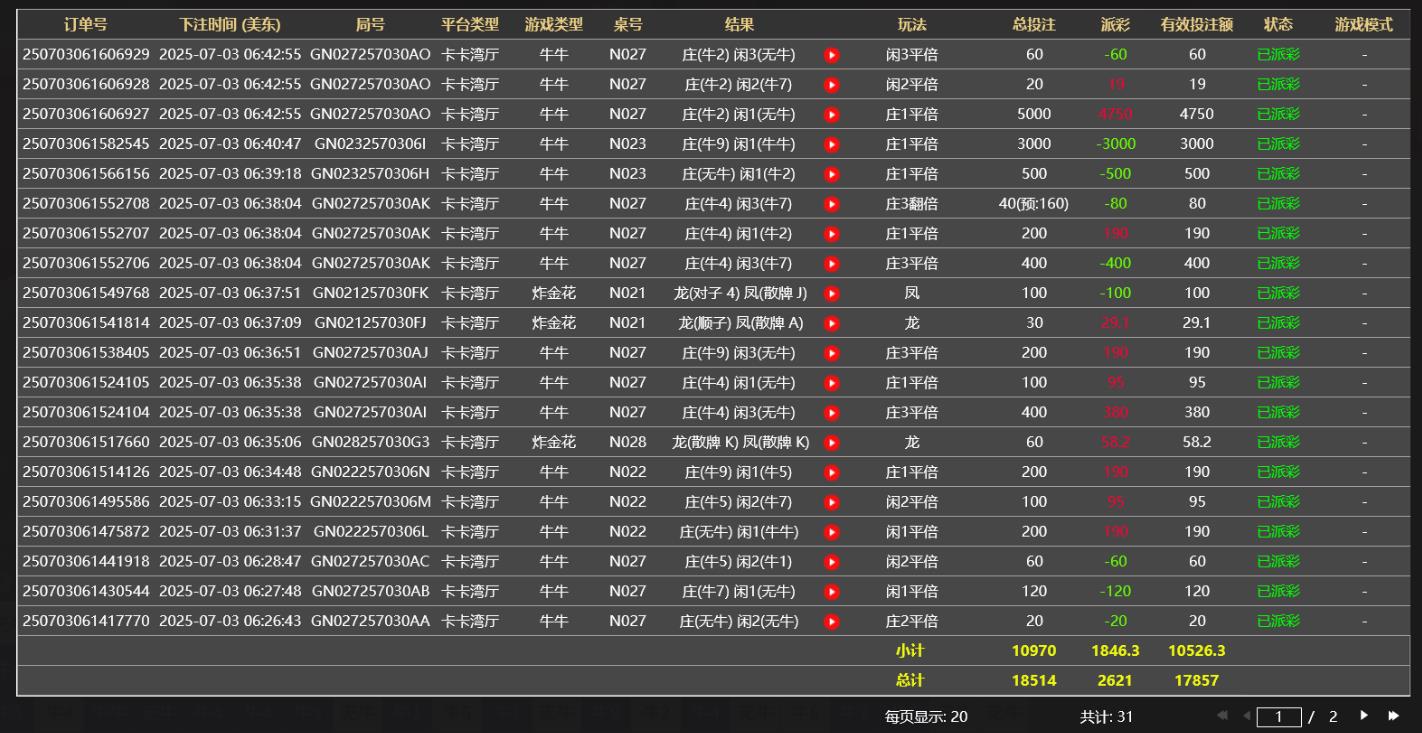Image resolution: width=1422 pixels, height=733 pixels.
Task: Jump to first page double arrow
Action: click(x=1223, y=716)
